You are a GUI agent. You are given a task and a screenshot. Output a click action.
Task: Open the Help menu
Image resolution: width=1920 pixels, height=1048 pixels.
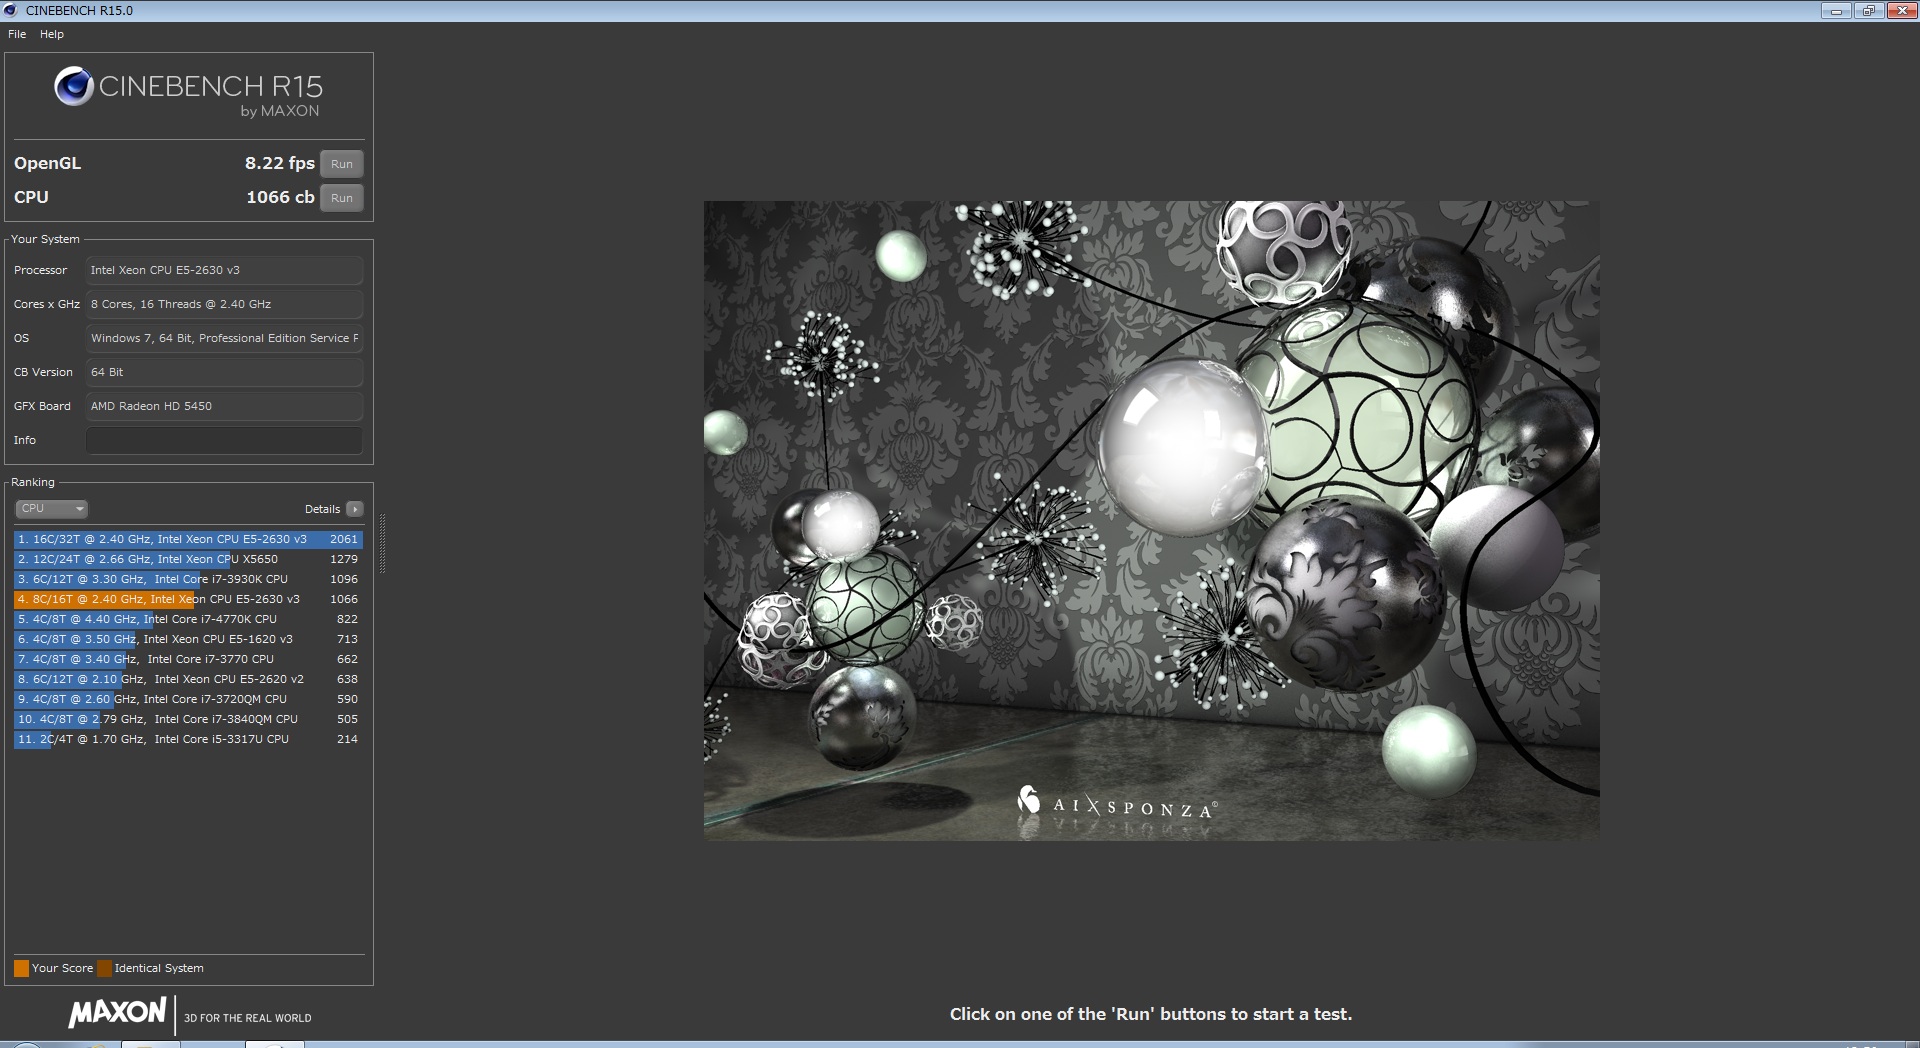pos(52,34)
